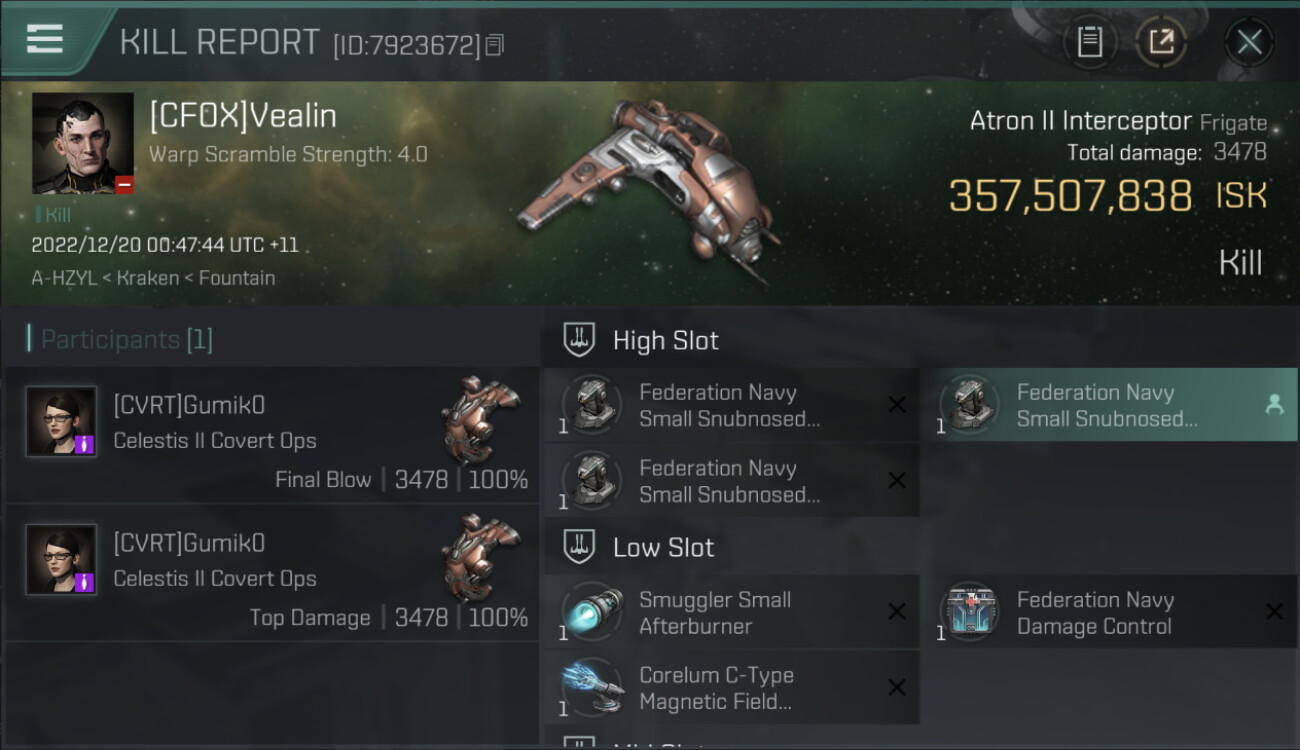1300x750 pixels.
Task: Close the kill report window
Action: 1249,42
